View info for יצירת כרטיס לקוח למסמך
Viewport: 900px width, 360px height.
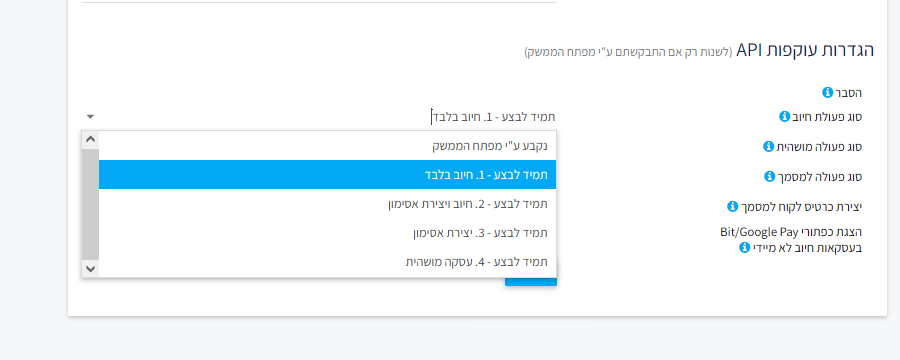732,206
